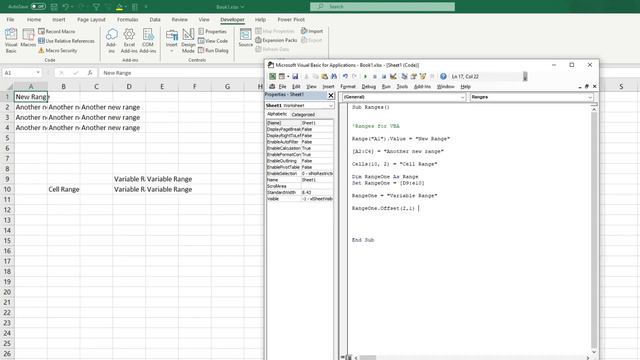Open the Excel File tab
The height and width of the screenshot is (360, 640).
pos(10,20)
